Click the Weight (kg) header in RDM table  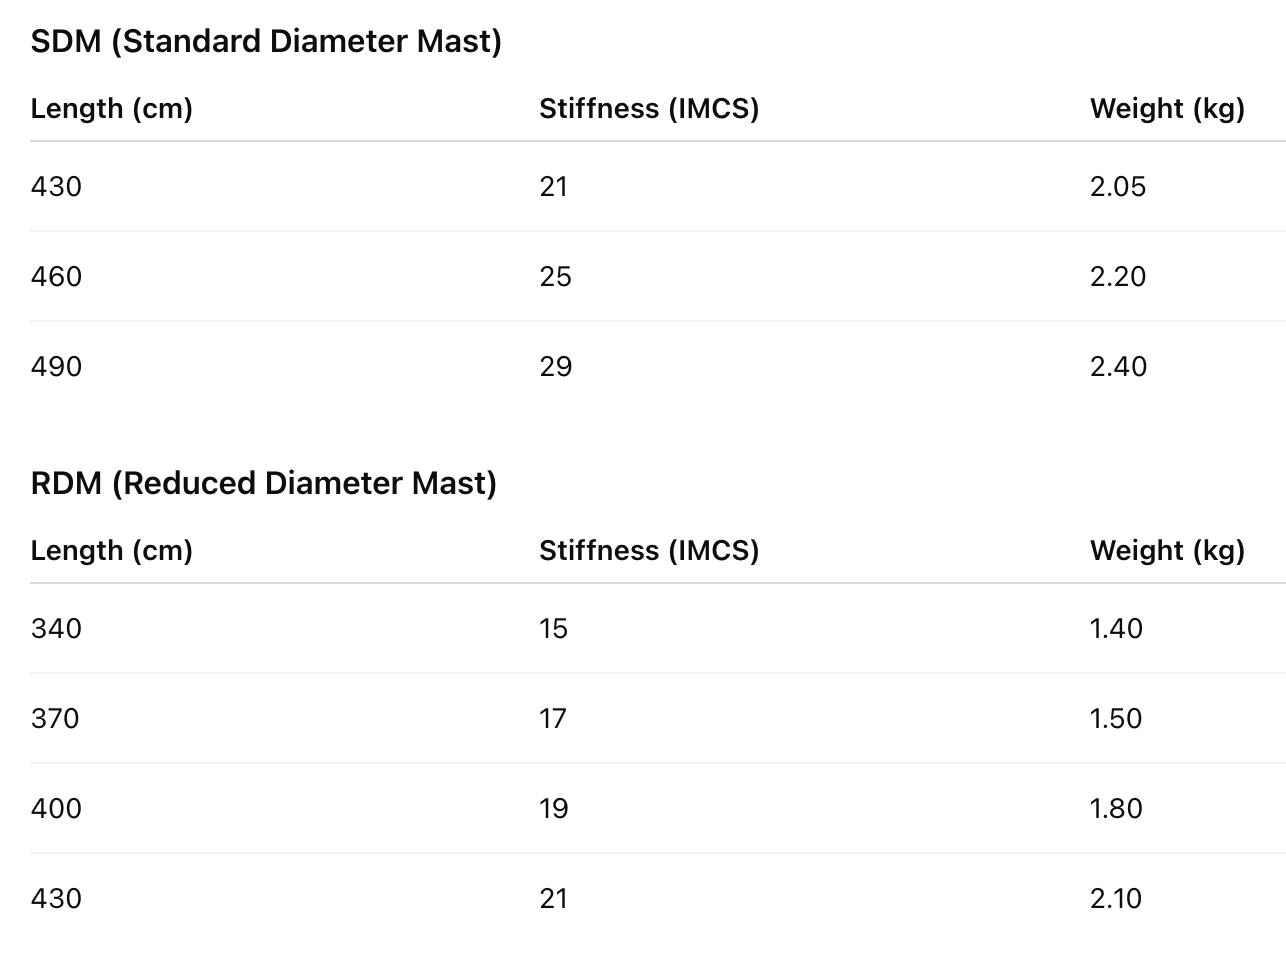click(x=1167, y=550)
